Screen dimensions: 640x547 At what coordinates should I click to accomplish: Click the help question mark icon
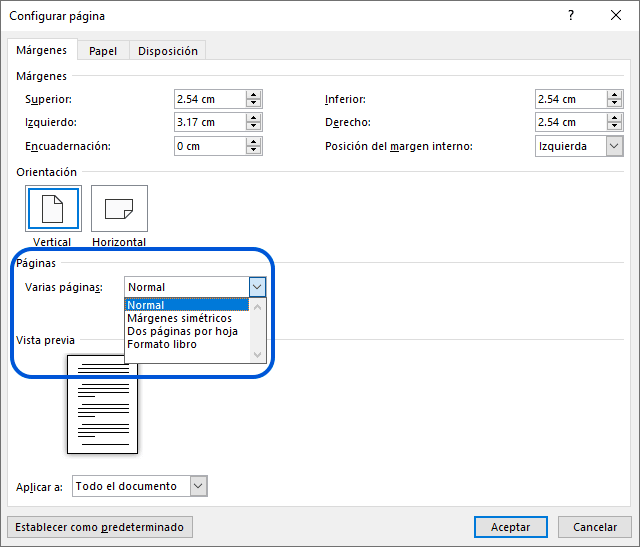(x=571, y=16)
